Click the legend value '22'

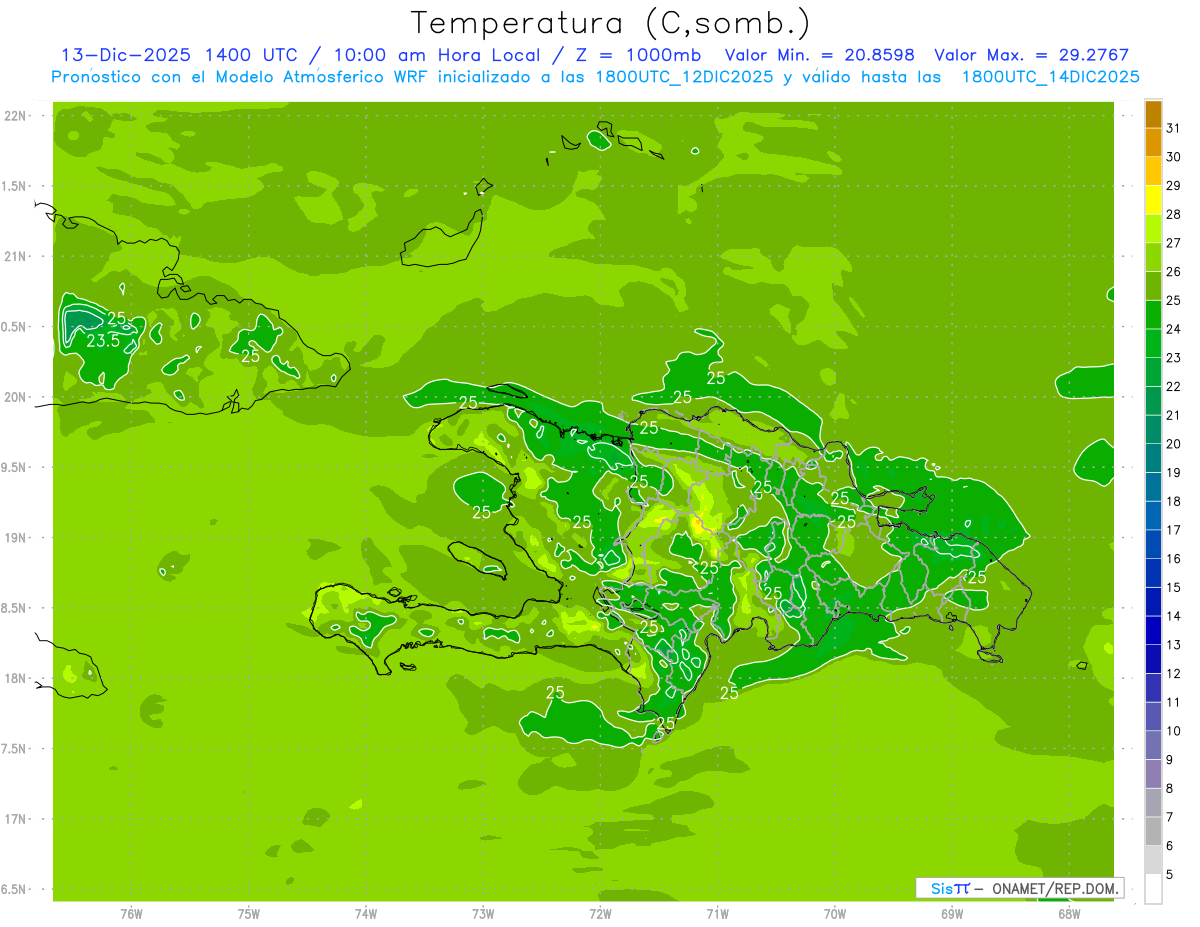pyautogui.click(x=1173, y=386)
